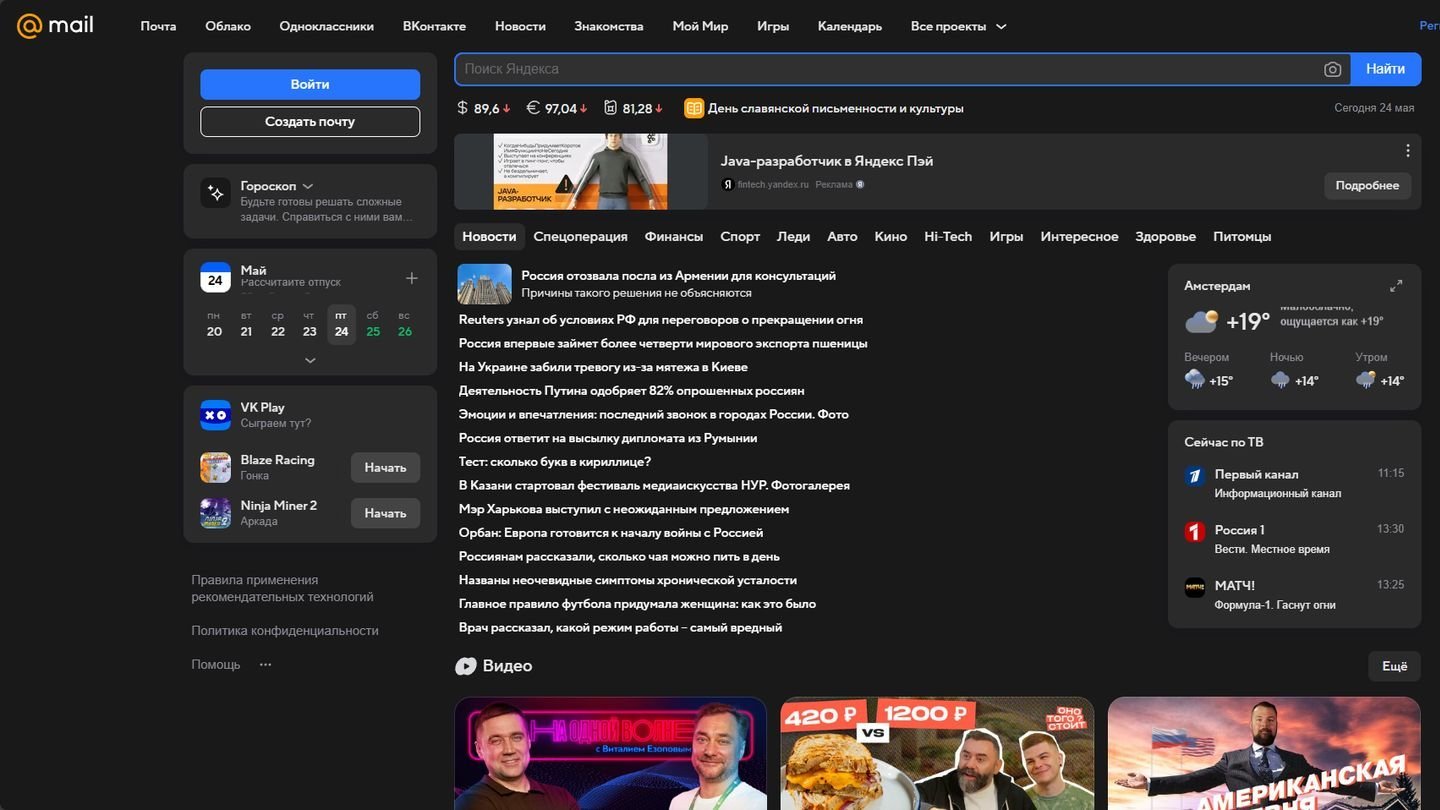Switch to the Питомцы news tab

pos(1242,237)
